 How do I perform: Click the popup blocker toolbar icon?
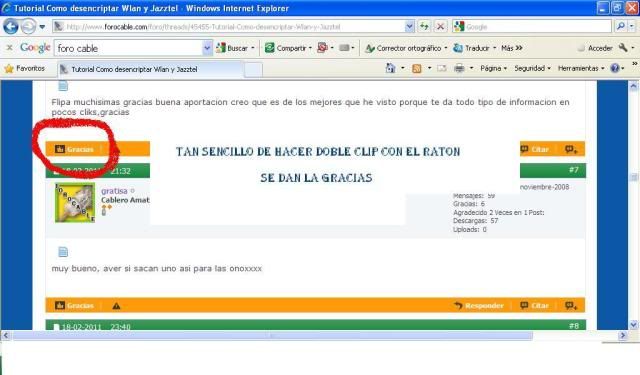[322, 48]
